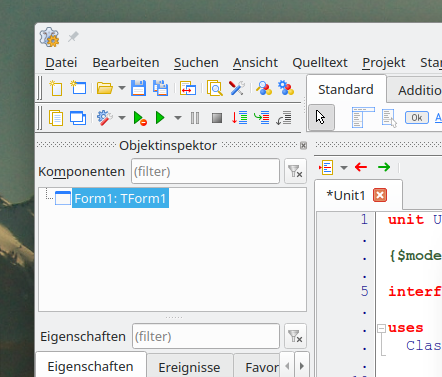
Task: Switch to the Ereignisse tab
Action: pos(189,367)
